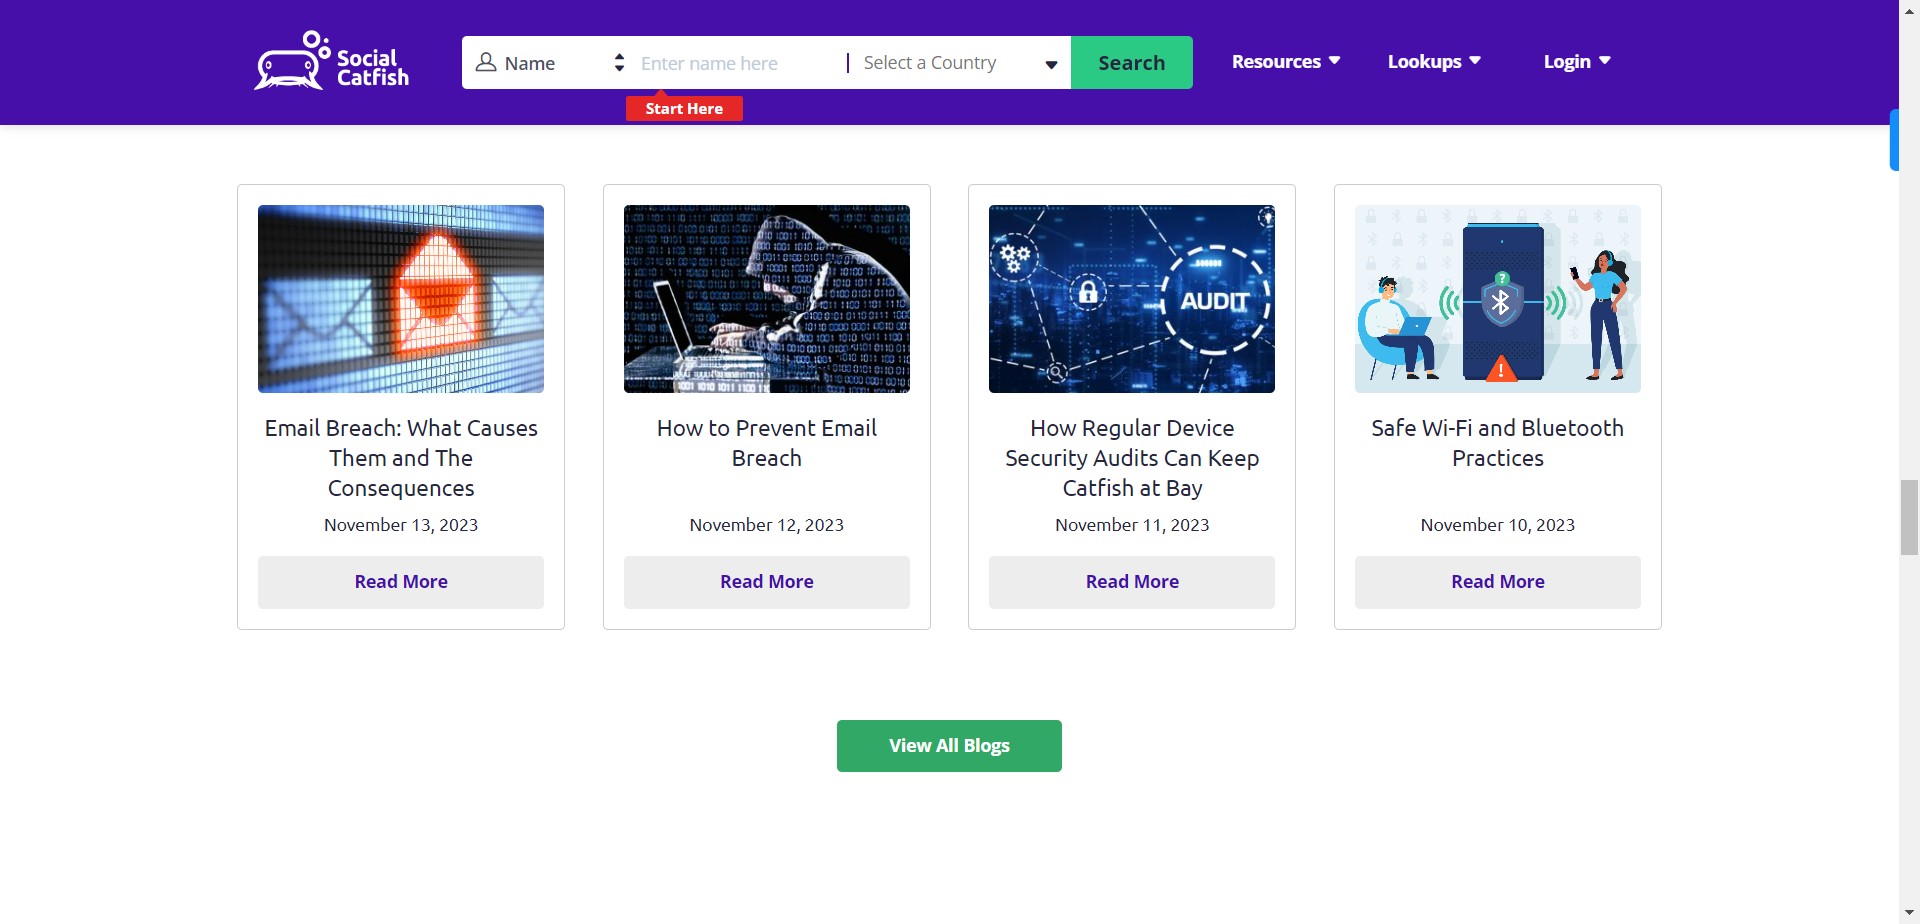The height and width of the screenshot is (924, 1920).
Task: Click the Social Catfish logo
Action: point(331,61)
